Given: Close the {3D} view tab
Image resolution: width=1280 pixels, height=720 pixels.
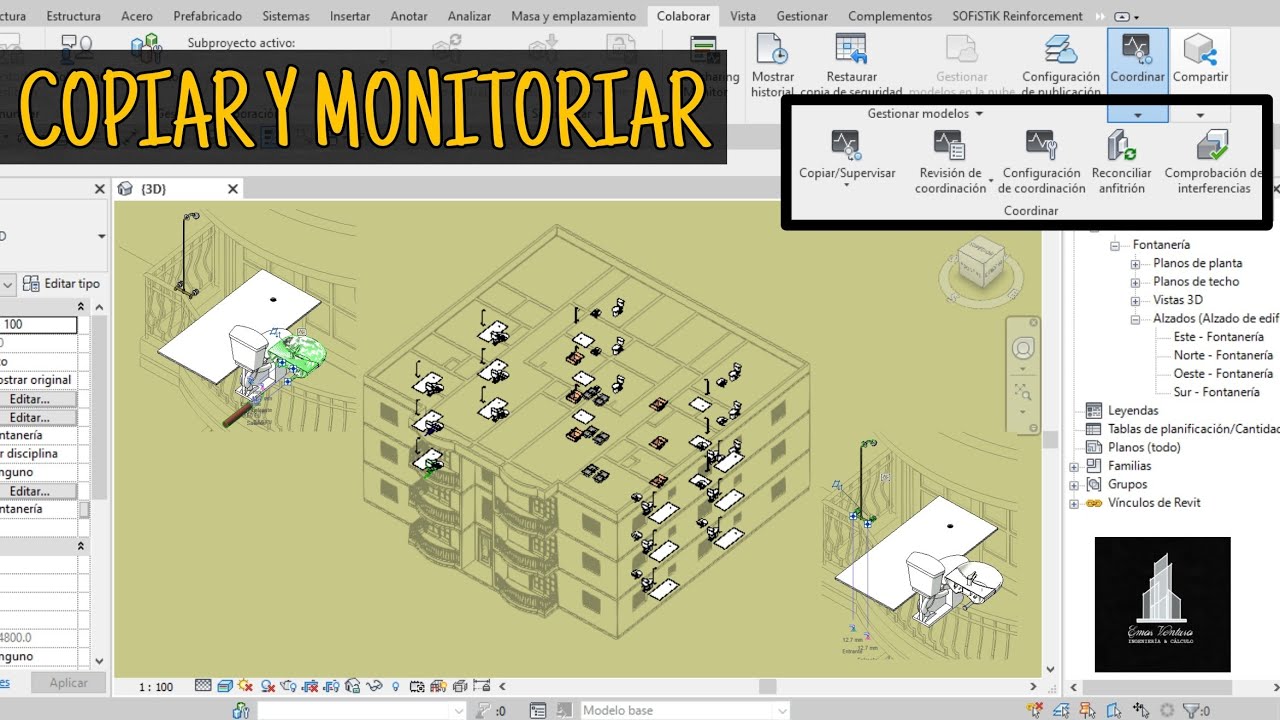Looking at the screenshot, I should click(233, 188).
